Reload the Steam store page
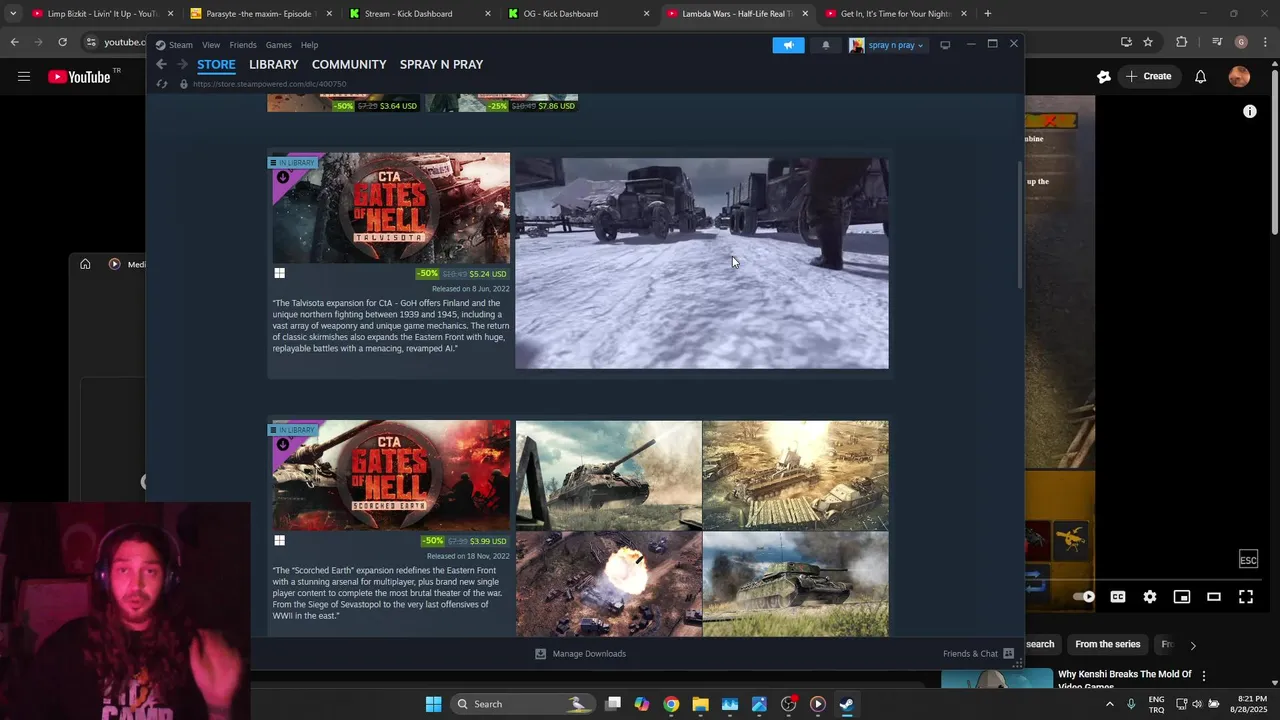 (162, 84)
